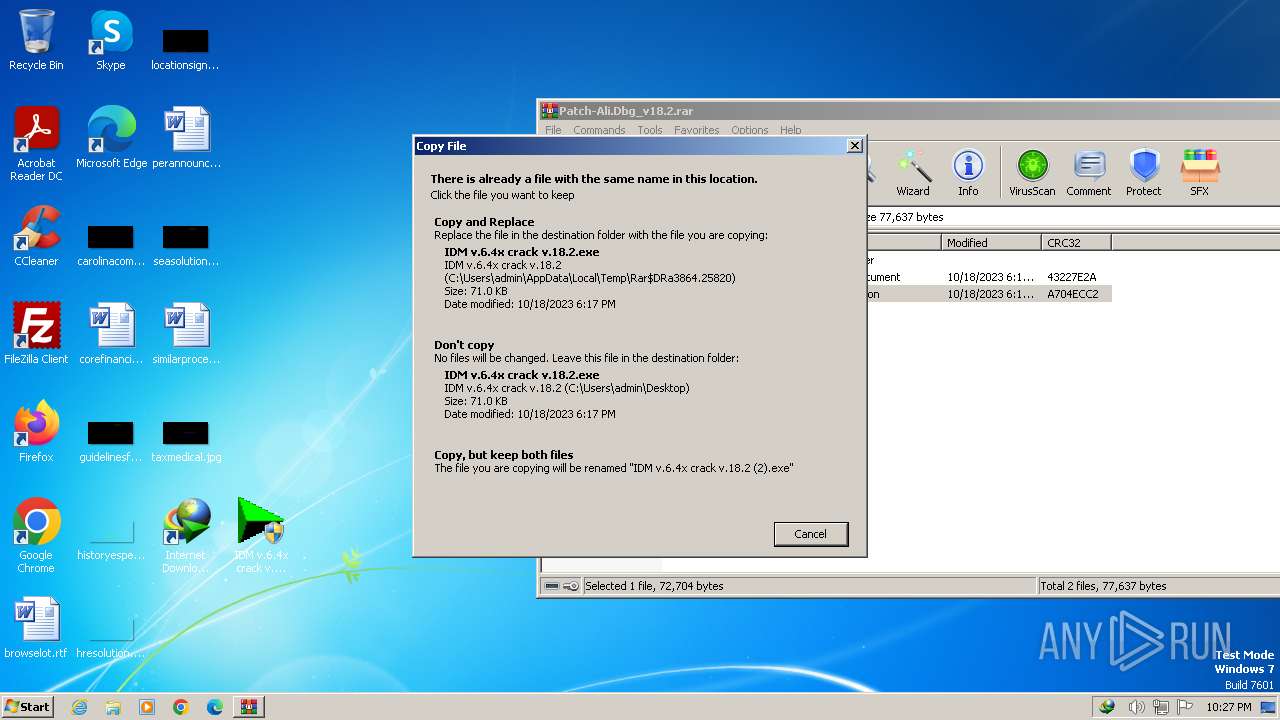1280x720 pixels.
Task: Open Windows Media Player from the taskbar
Action: pos(147,707)
